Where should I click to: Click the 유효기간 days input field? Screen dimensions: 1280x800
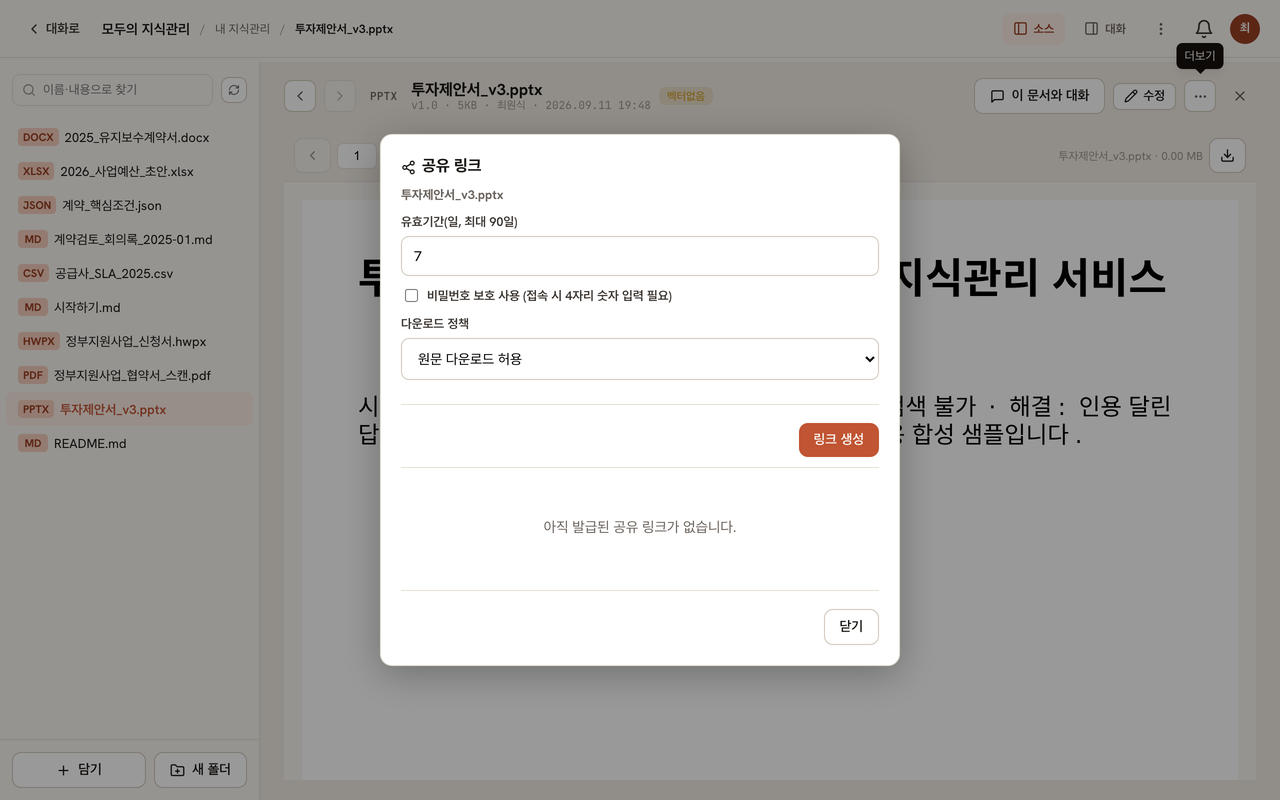[640, 256]
